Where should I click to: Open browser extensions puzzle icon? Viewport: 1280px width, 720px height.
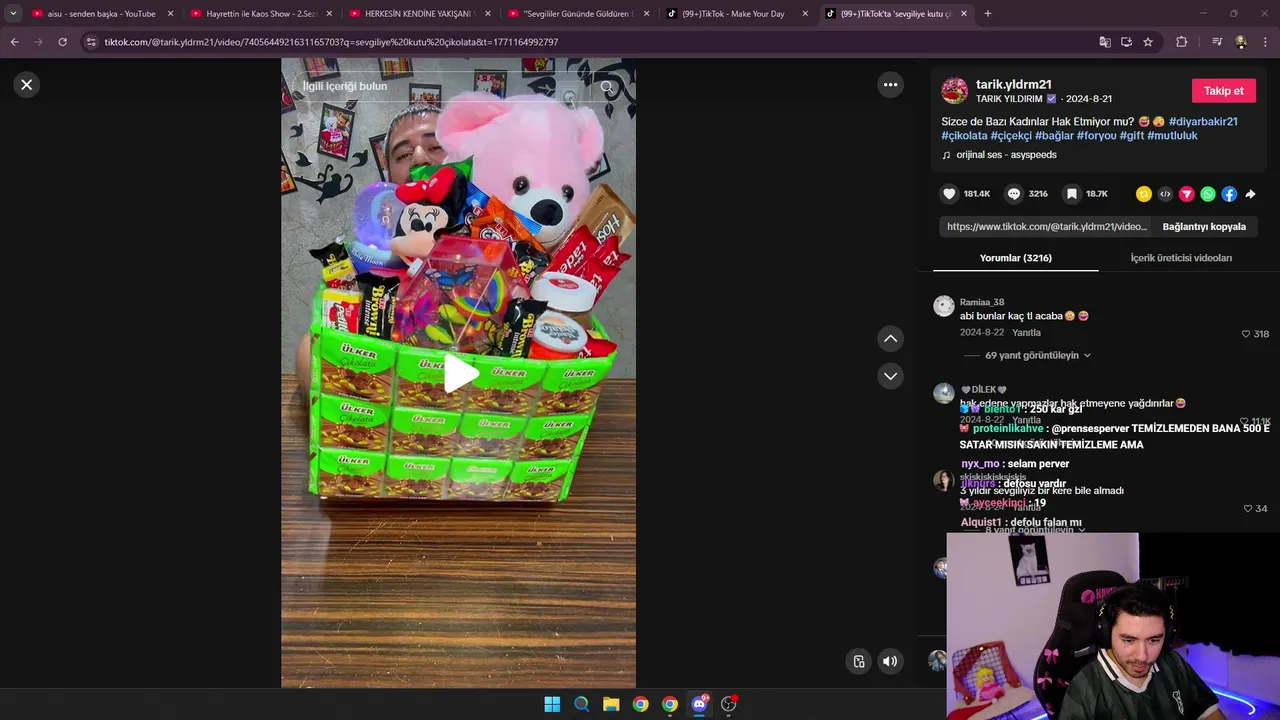(1181, 42)
